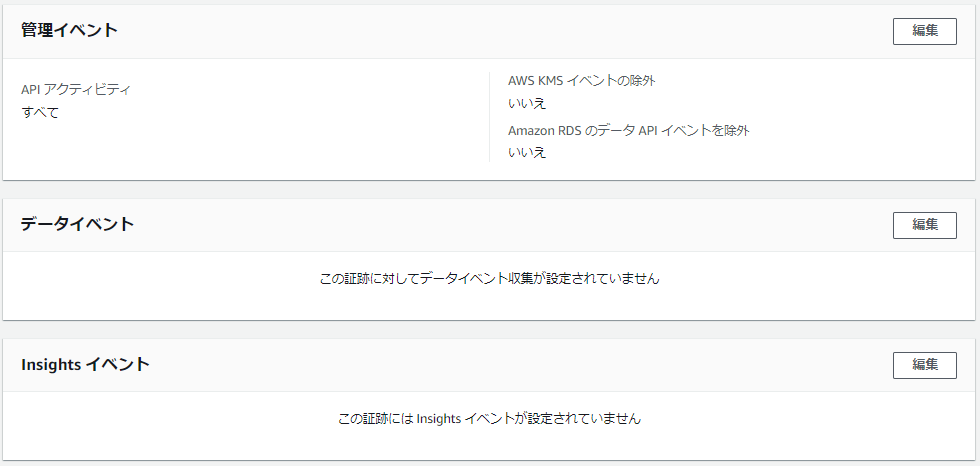This screenshot has height=466, width=980.
Task: Click the Insights イベントが設定されていません message
Action: (x=489, y=419)
